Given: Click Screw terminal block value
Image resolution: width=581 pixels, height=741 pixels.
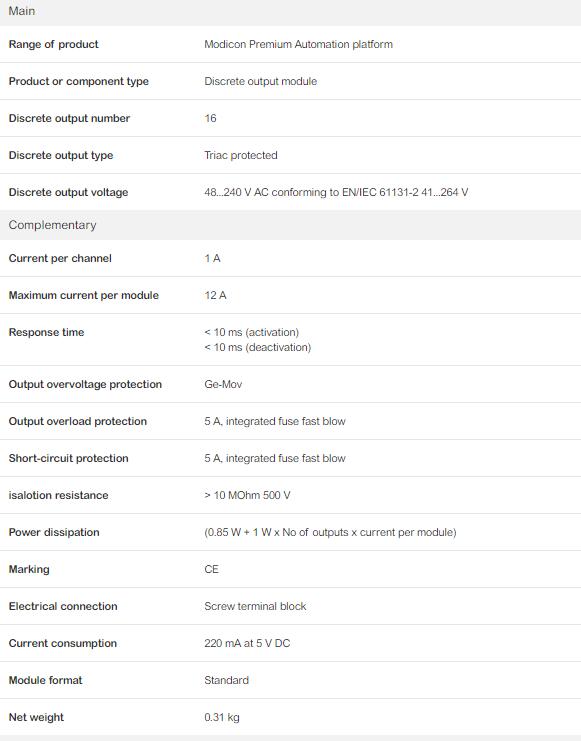Looking at the screenshot, I should click(x=255, y=606).
